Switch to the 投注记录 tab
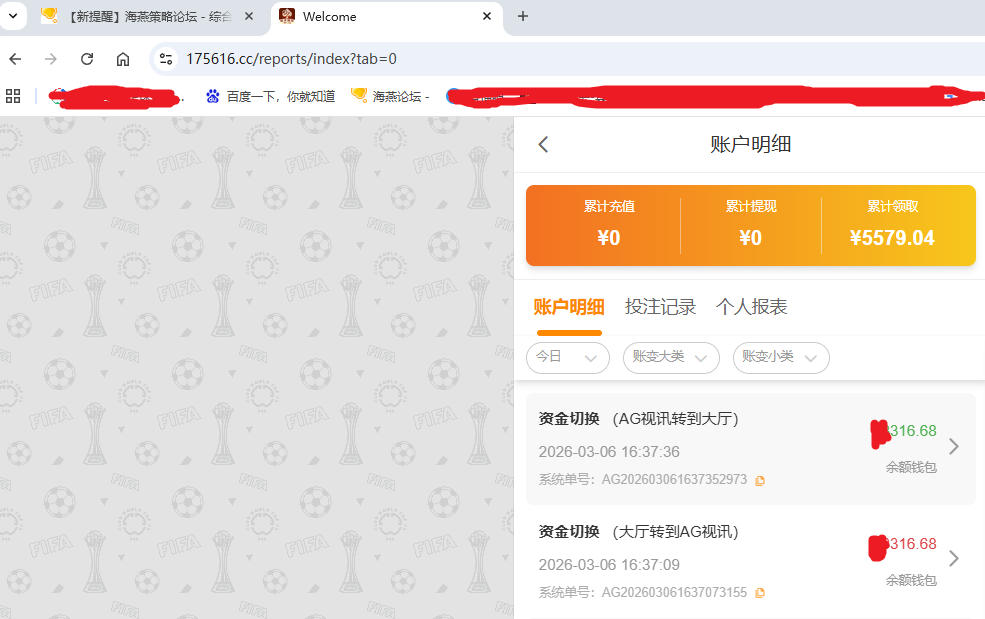 pos(660,306)
